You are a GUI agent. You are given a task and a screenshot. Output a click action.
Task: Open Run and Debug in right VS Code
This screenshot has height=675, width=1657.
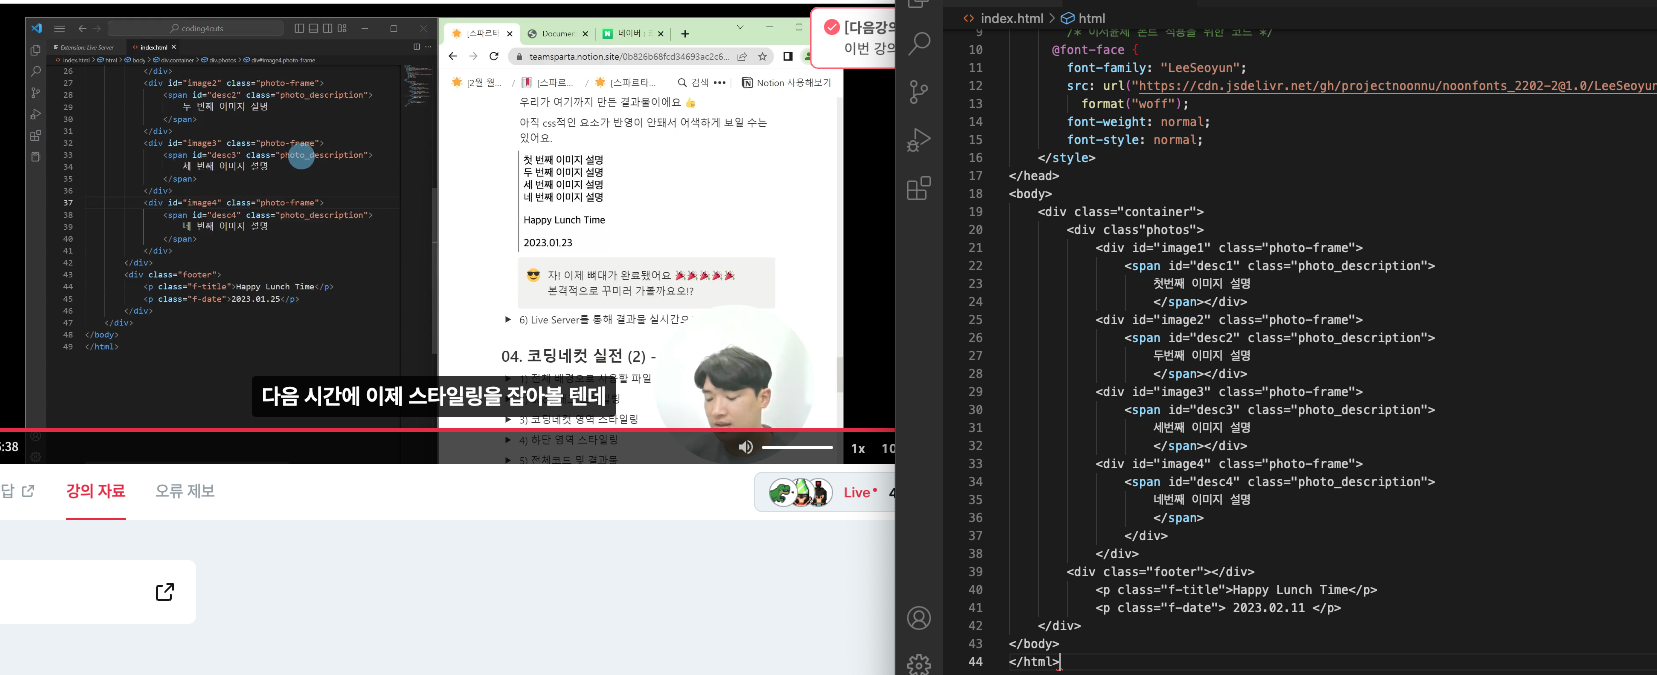click(919, 140)
